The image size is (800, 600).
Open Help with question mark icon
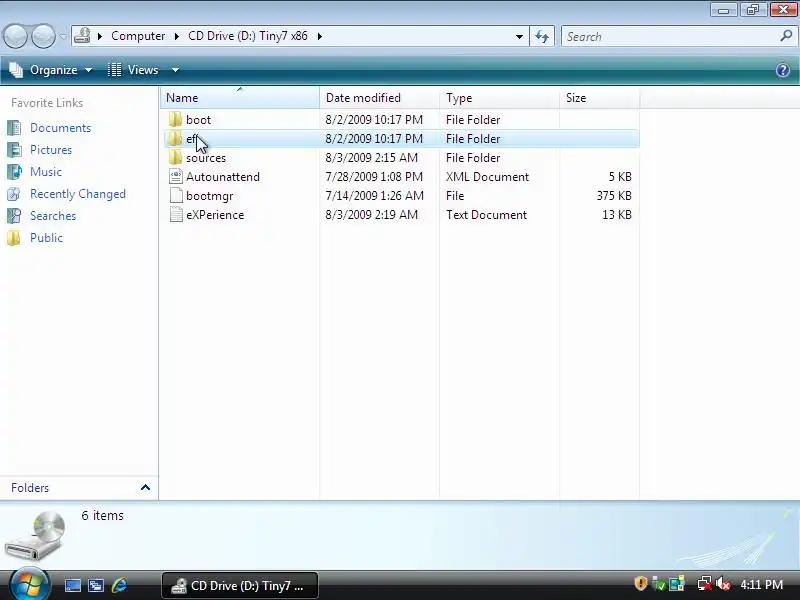[783, 70]
